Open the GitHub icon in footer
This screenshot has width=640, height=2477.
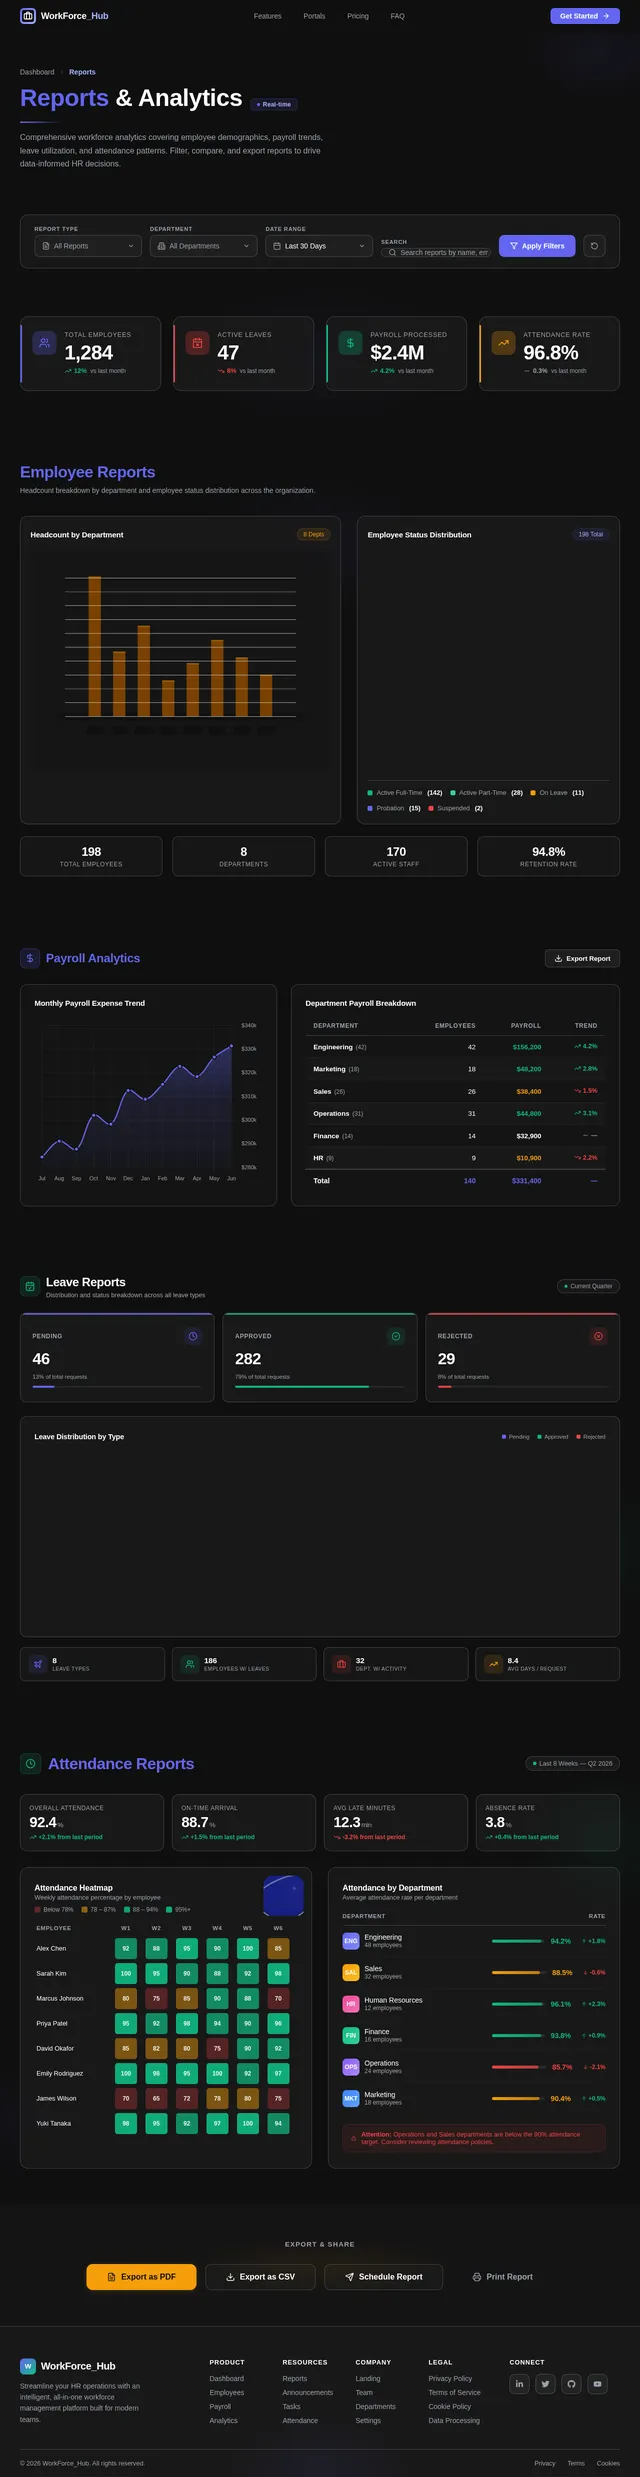tap(571, 2384)
